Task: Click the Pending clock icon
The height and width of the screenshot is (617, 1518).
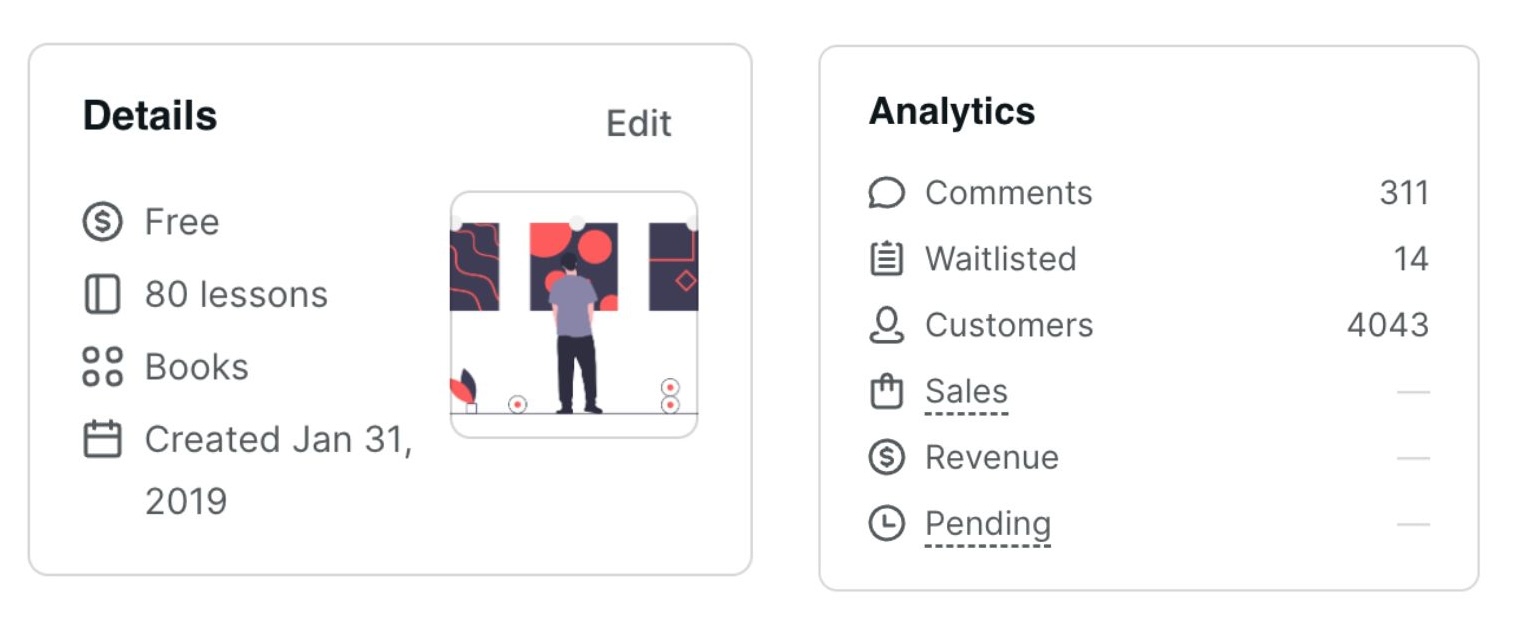Action: point(886,523)
